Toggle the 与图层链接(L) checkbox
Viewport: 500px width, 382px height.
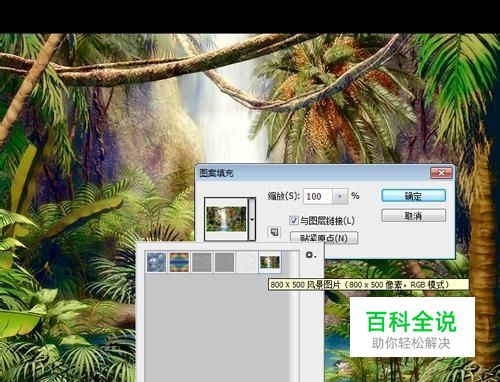(294, 220)
